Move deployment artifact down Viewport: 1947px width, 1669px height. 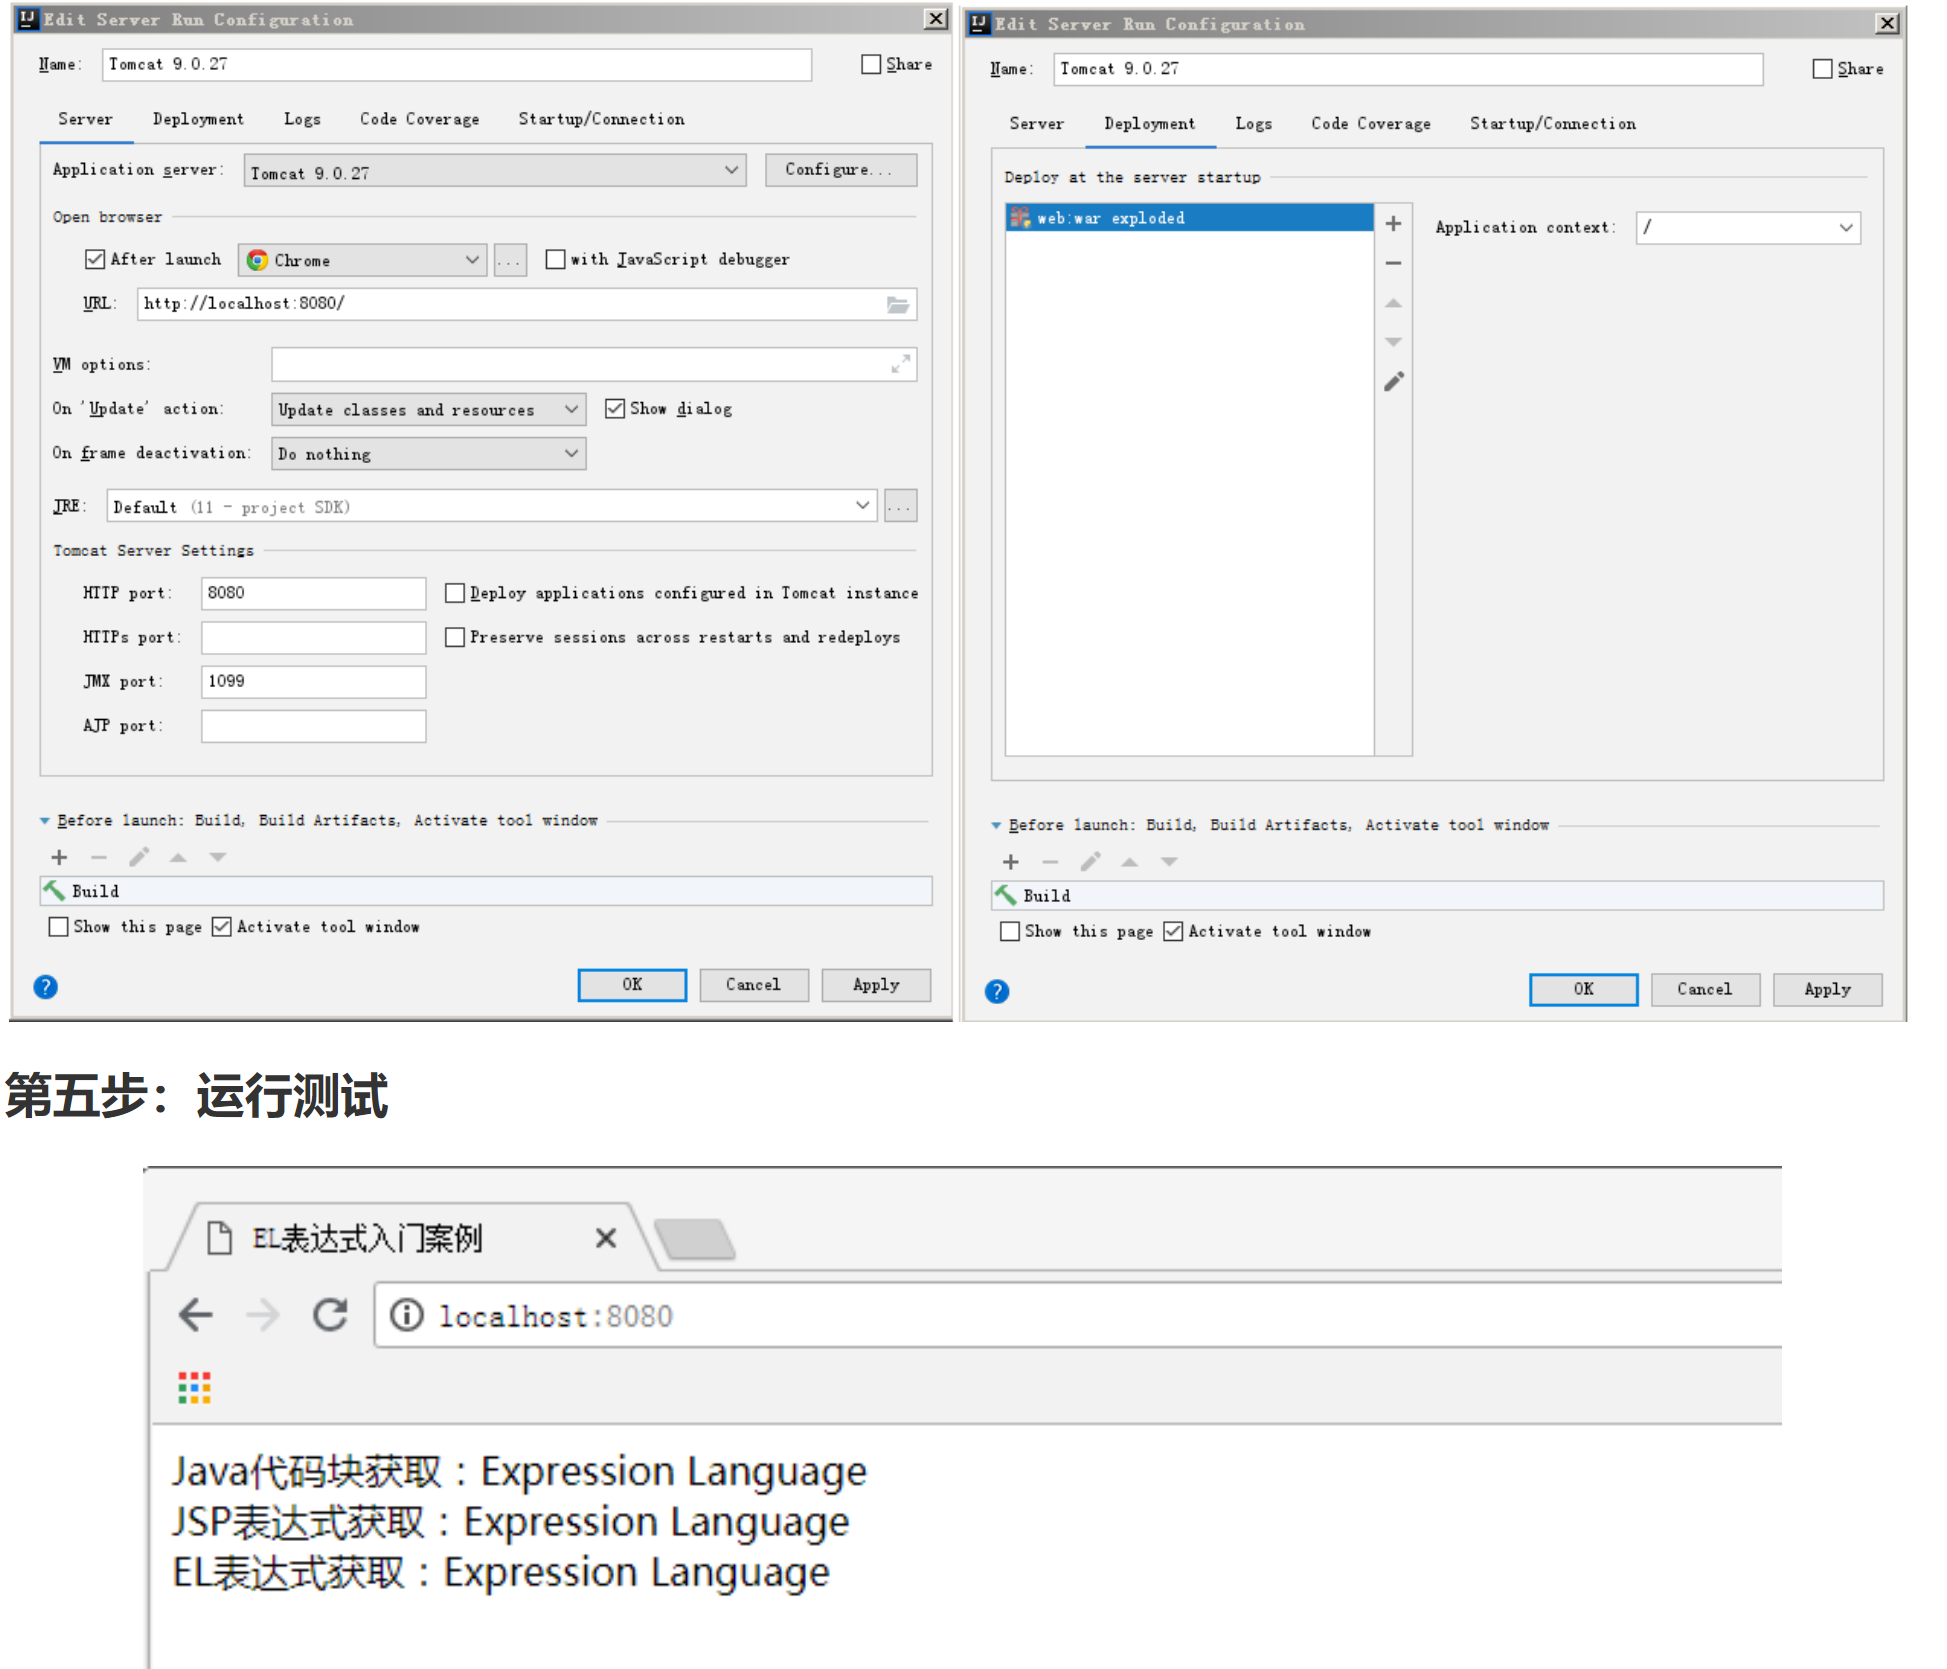[x=1393, y=342]
